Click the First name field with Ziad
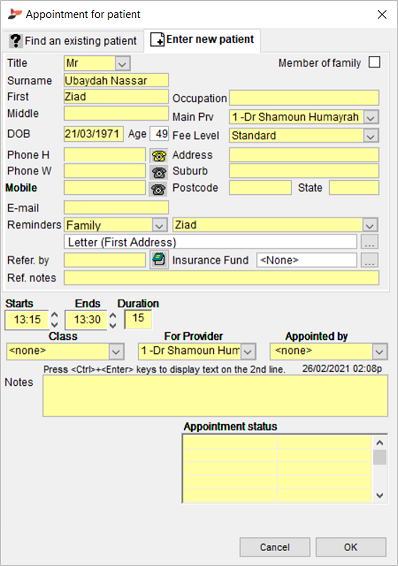 [x=116, y=97]
